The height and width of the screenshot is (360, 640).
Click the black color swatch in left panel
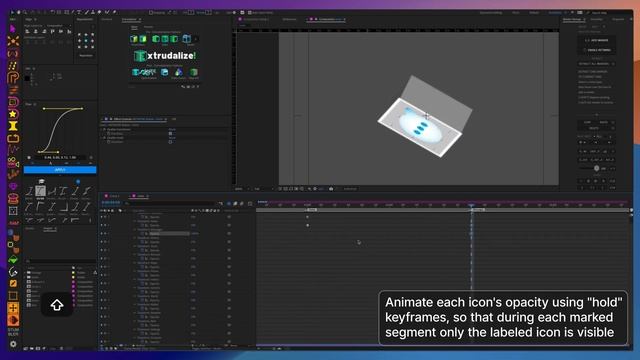click(x=27, y=78)
